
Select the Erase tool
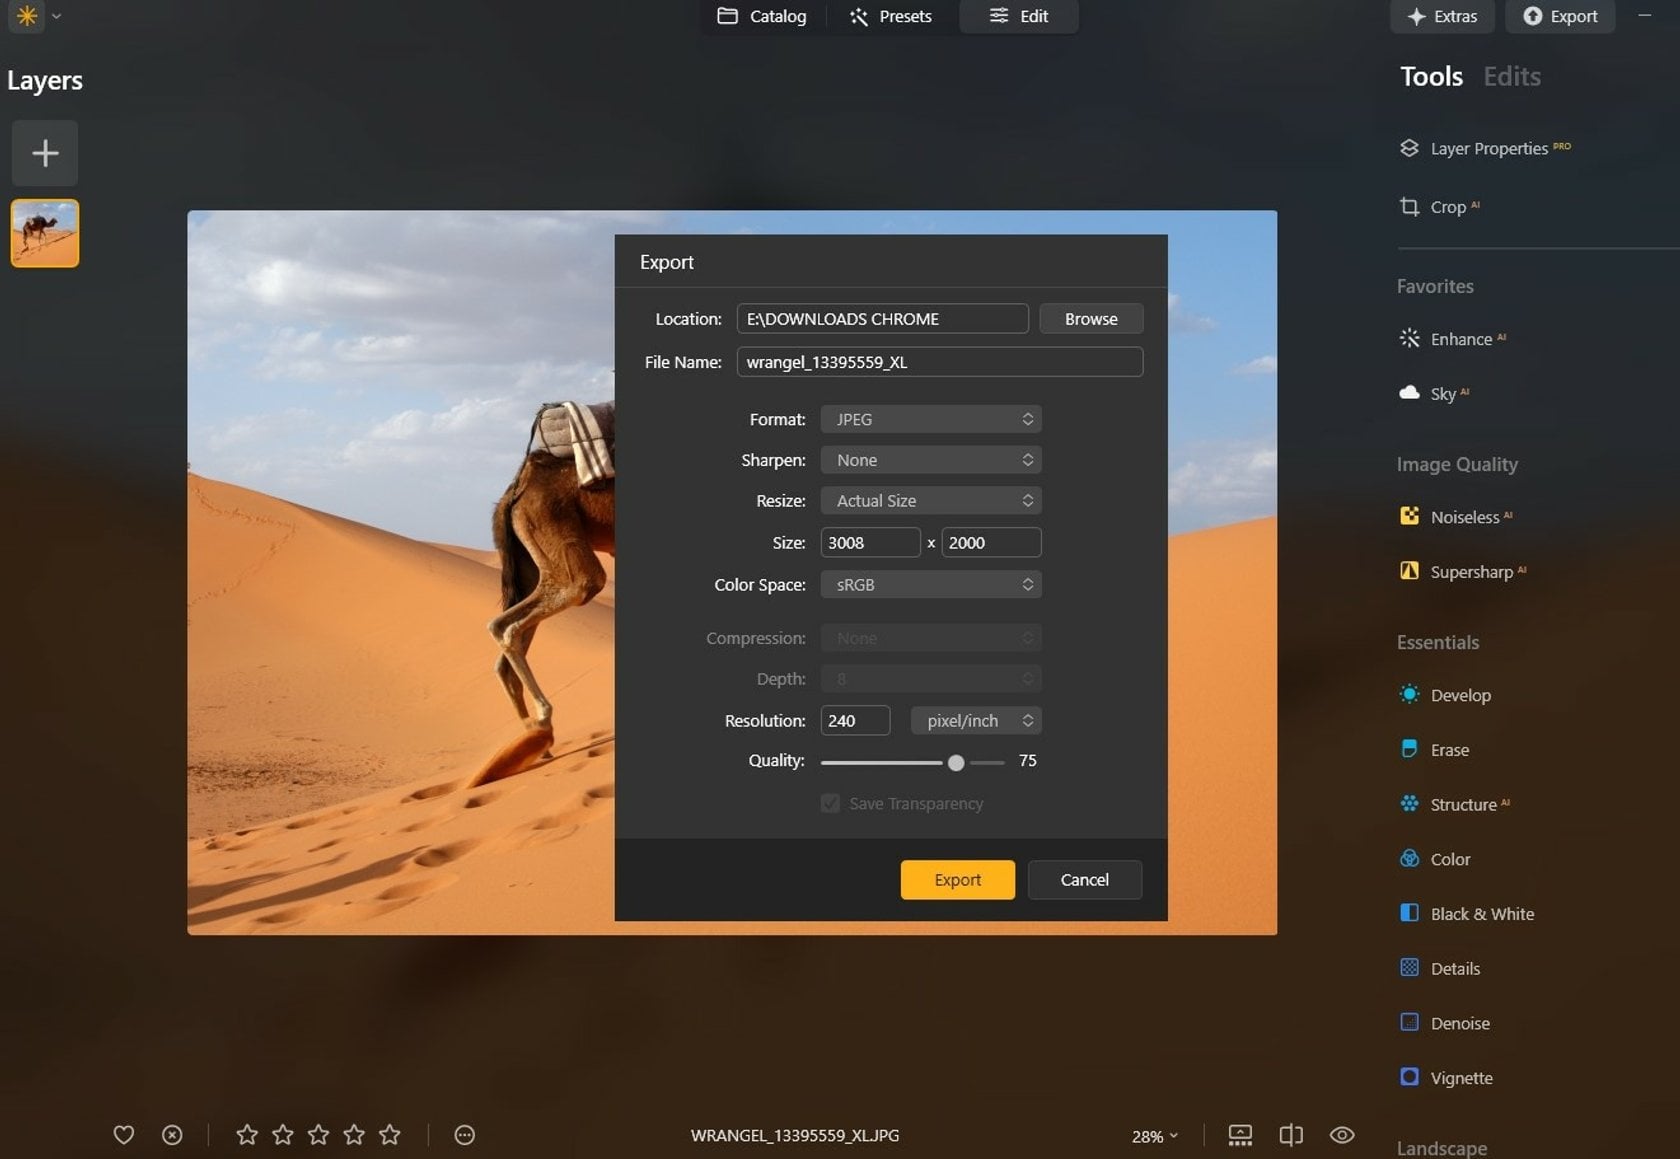(x=1449, y=750)
